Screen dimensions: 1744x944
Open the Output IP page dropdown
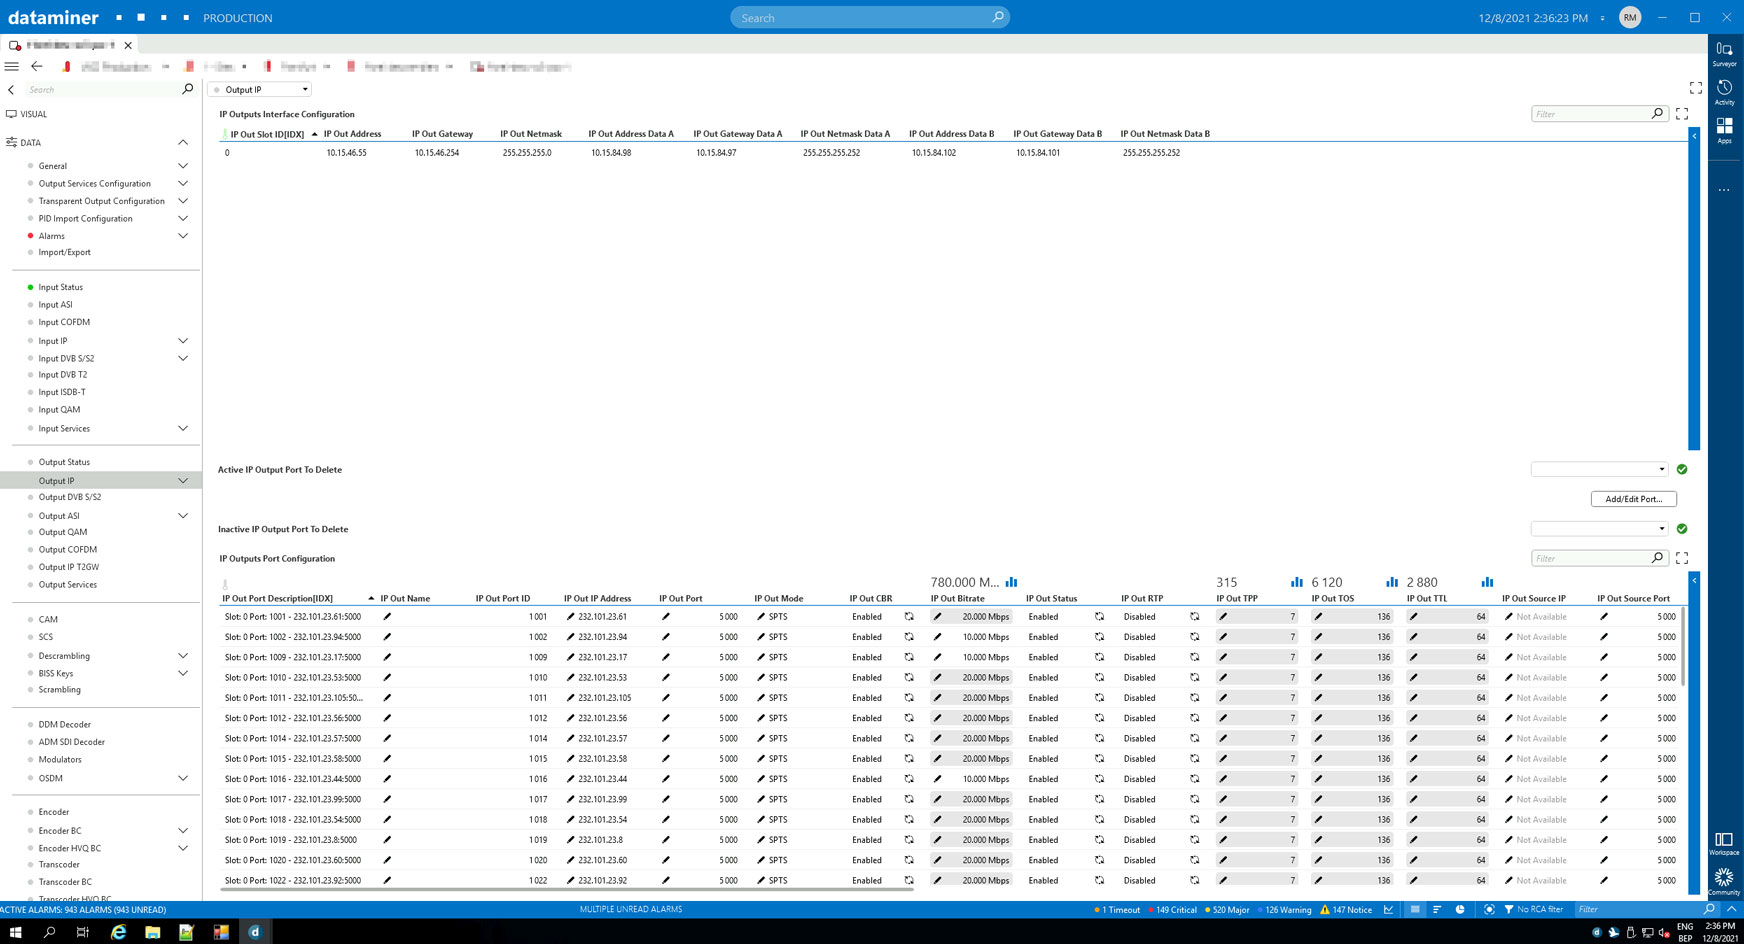[x=260, y=90]
